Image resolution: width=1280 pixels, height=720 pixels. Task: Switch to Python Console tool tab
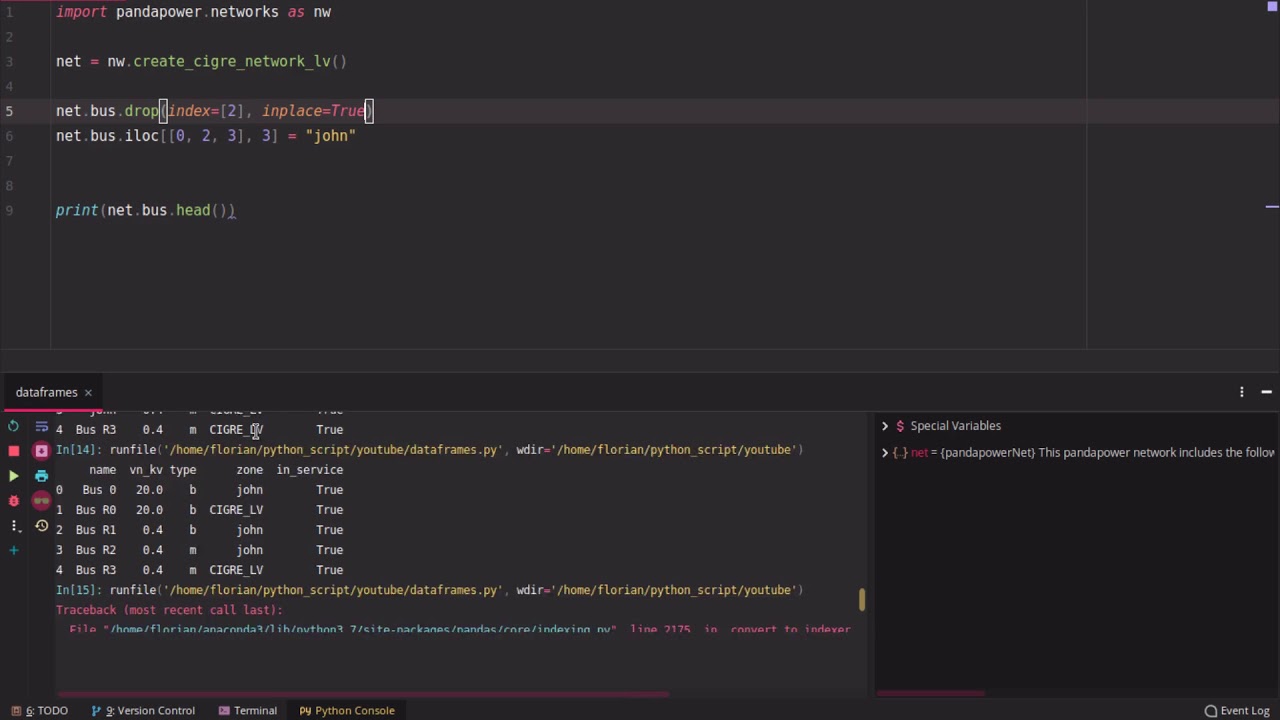(x=347, y=710)
